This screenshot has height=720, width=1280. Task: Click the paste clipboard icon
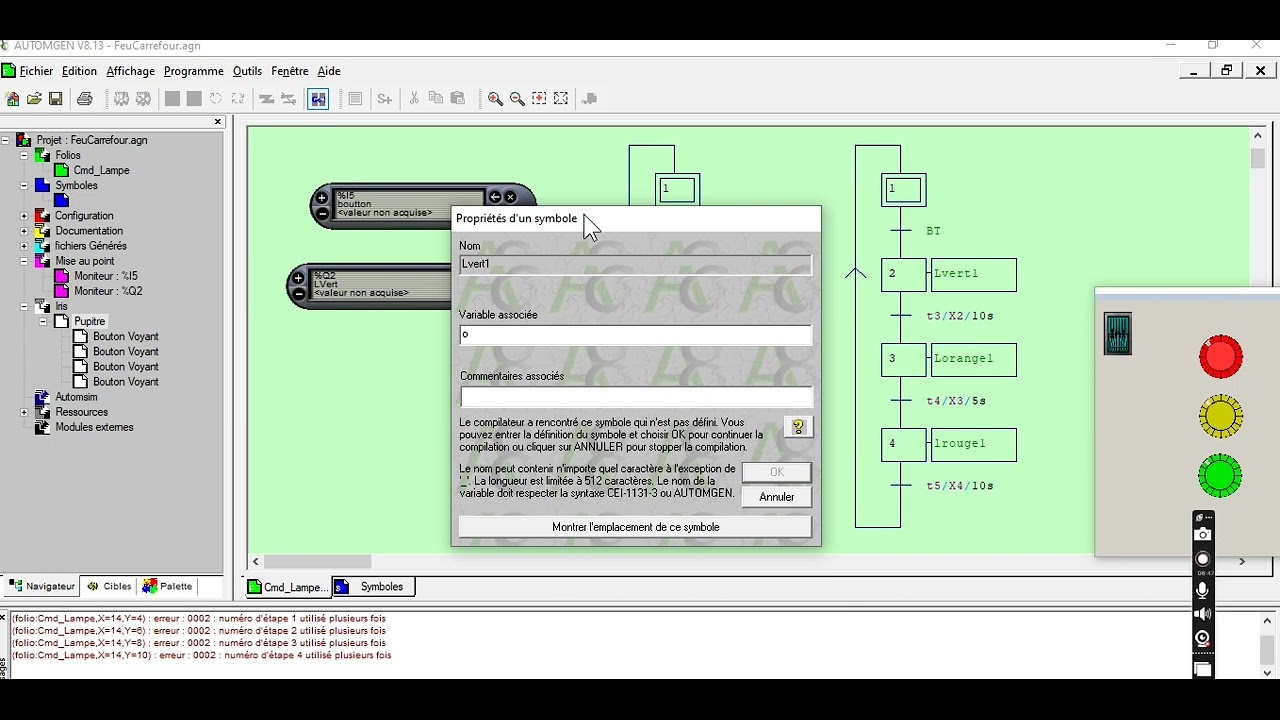point(458,99)
